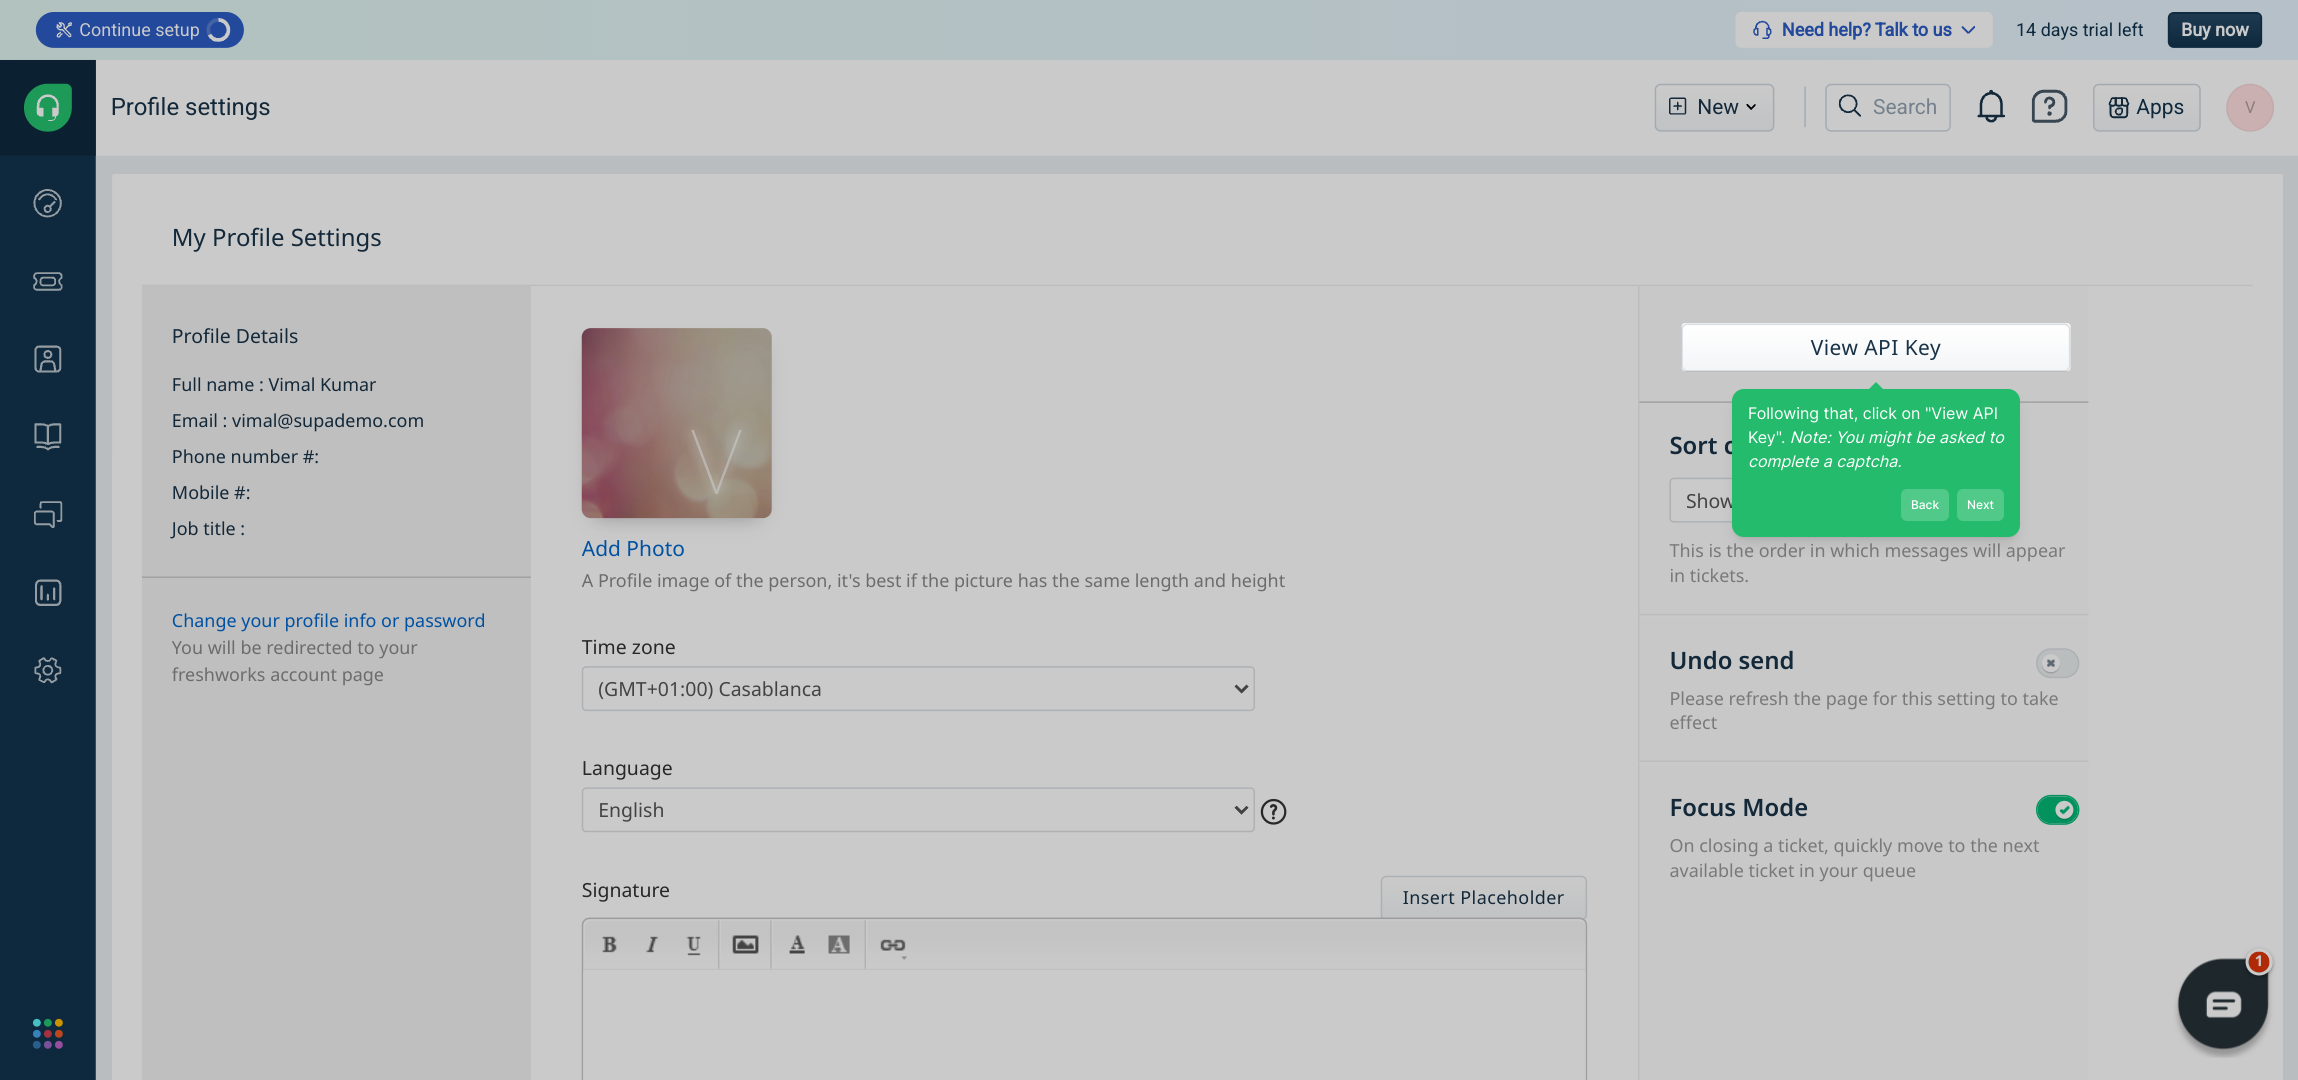Enable the Undo send toggle

point(2057,663)
